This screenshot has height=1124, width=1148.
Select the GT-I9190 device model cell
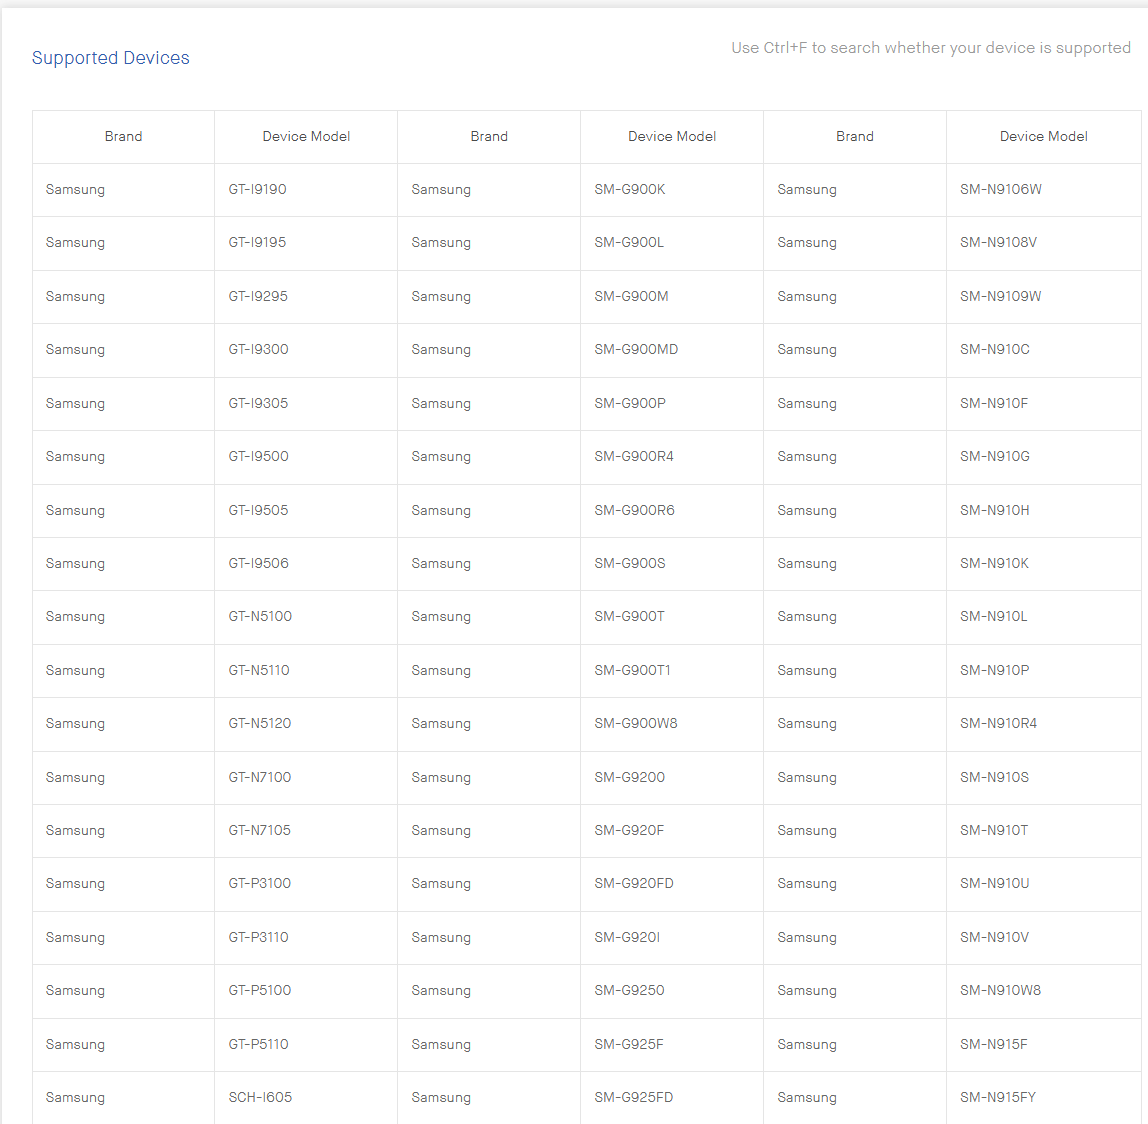[257, 189]
